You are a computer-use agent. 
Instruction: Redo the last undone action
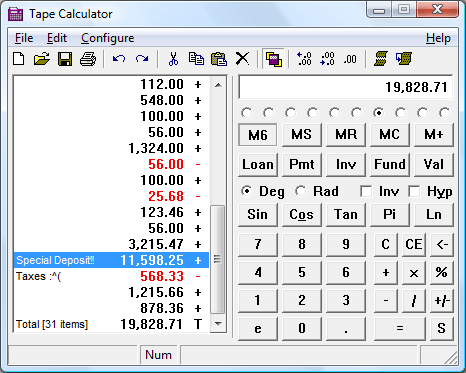point(142,59)
